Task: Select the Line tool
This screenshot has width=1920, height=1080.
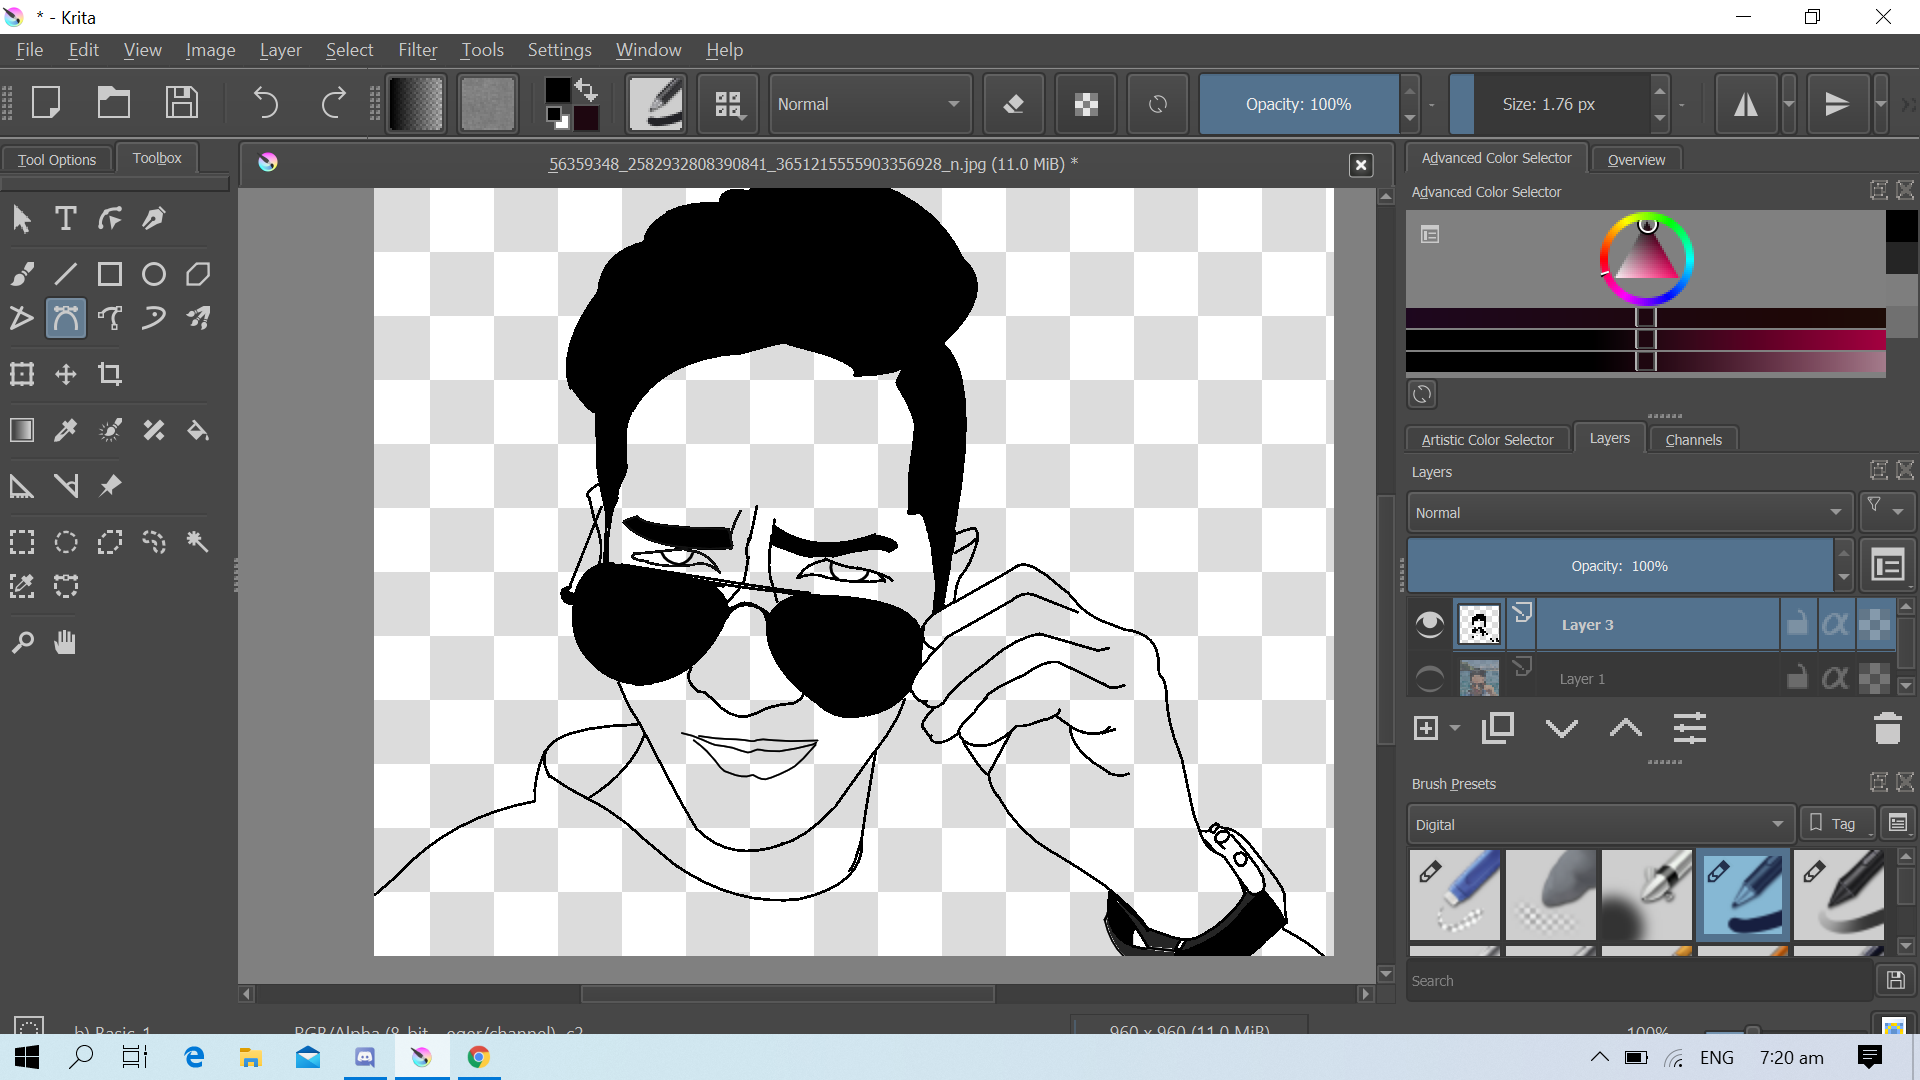Action: click(66, 274)
